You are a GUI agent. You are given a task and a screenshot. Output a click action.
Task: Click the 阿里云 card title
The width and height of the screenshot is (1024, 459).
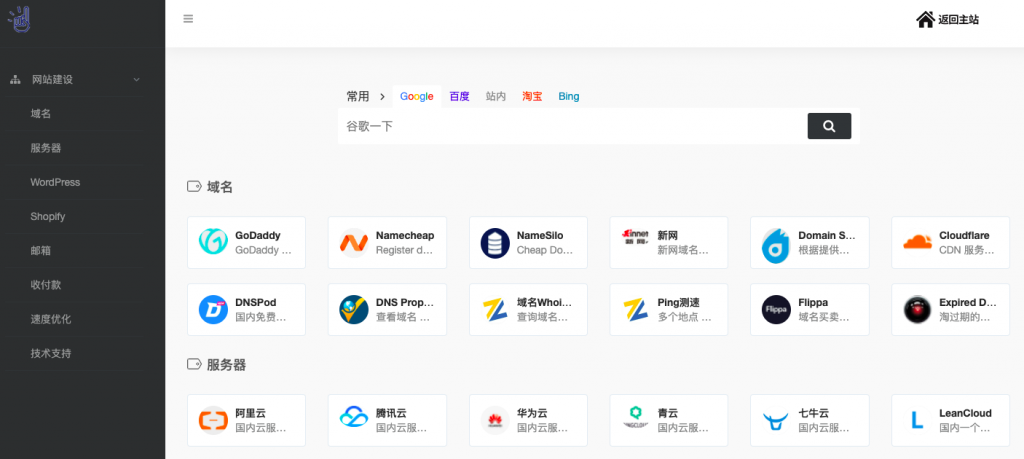(250, 413)
